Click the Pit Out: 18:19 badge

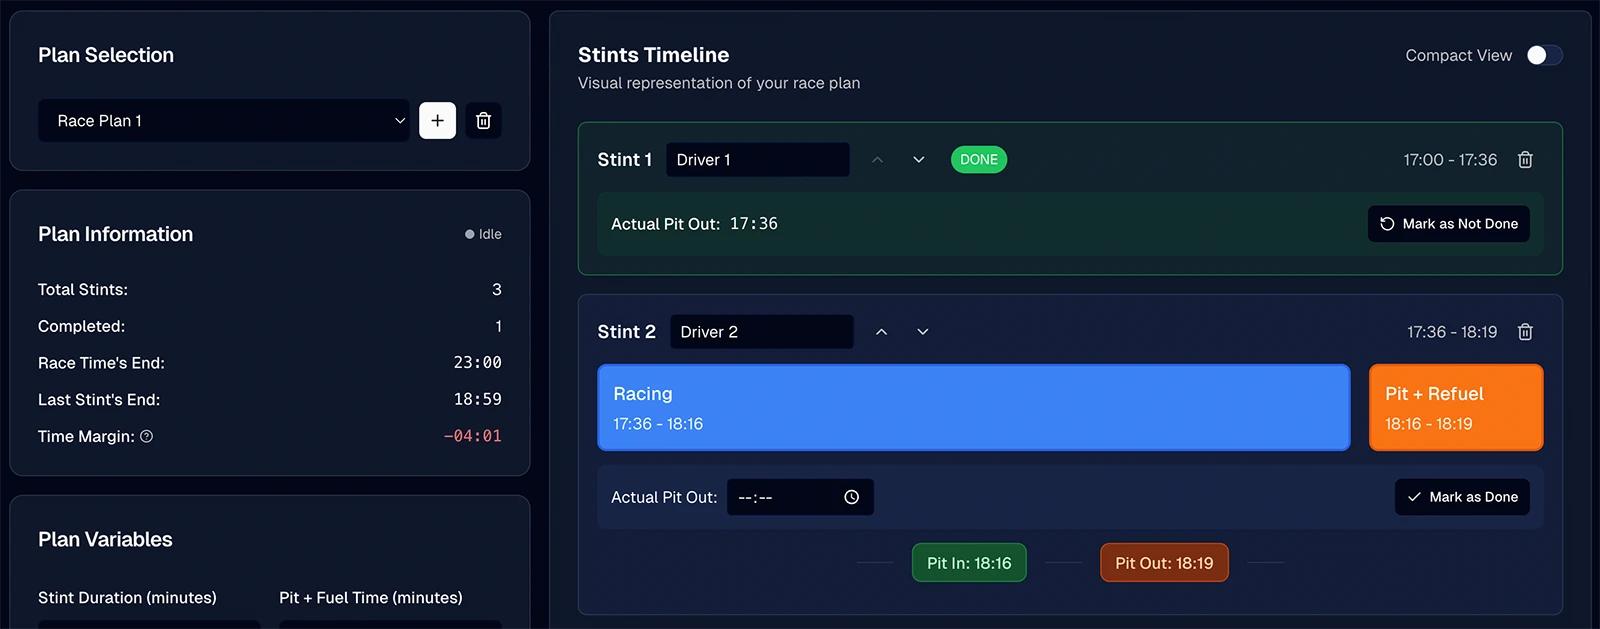[1164, 563]
